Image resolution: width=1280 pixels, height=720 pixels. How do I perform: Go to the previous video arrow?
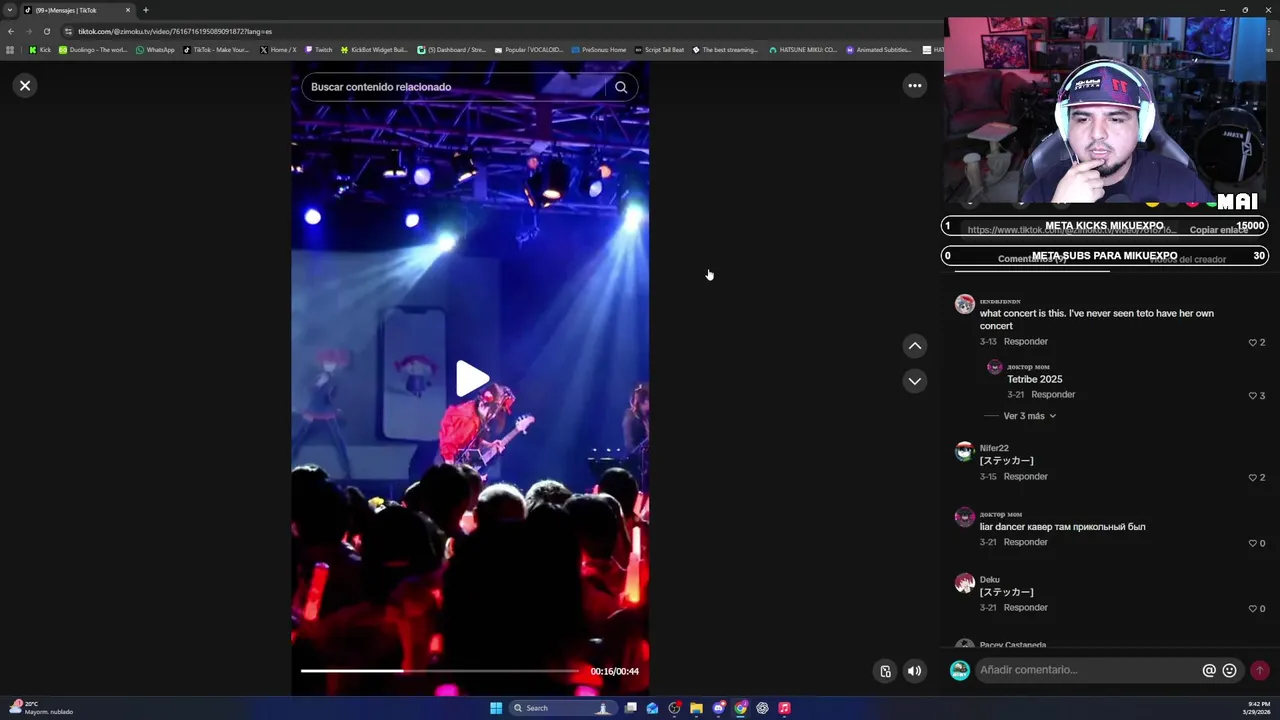point(914,346)
